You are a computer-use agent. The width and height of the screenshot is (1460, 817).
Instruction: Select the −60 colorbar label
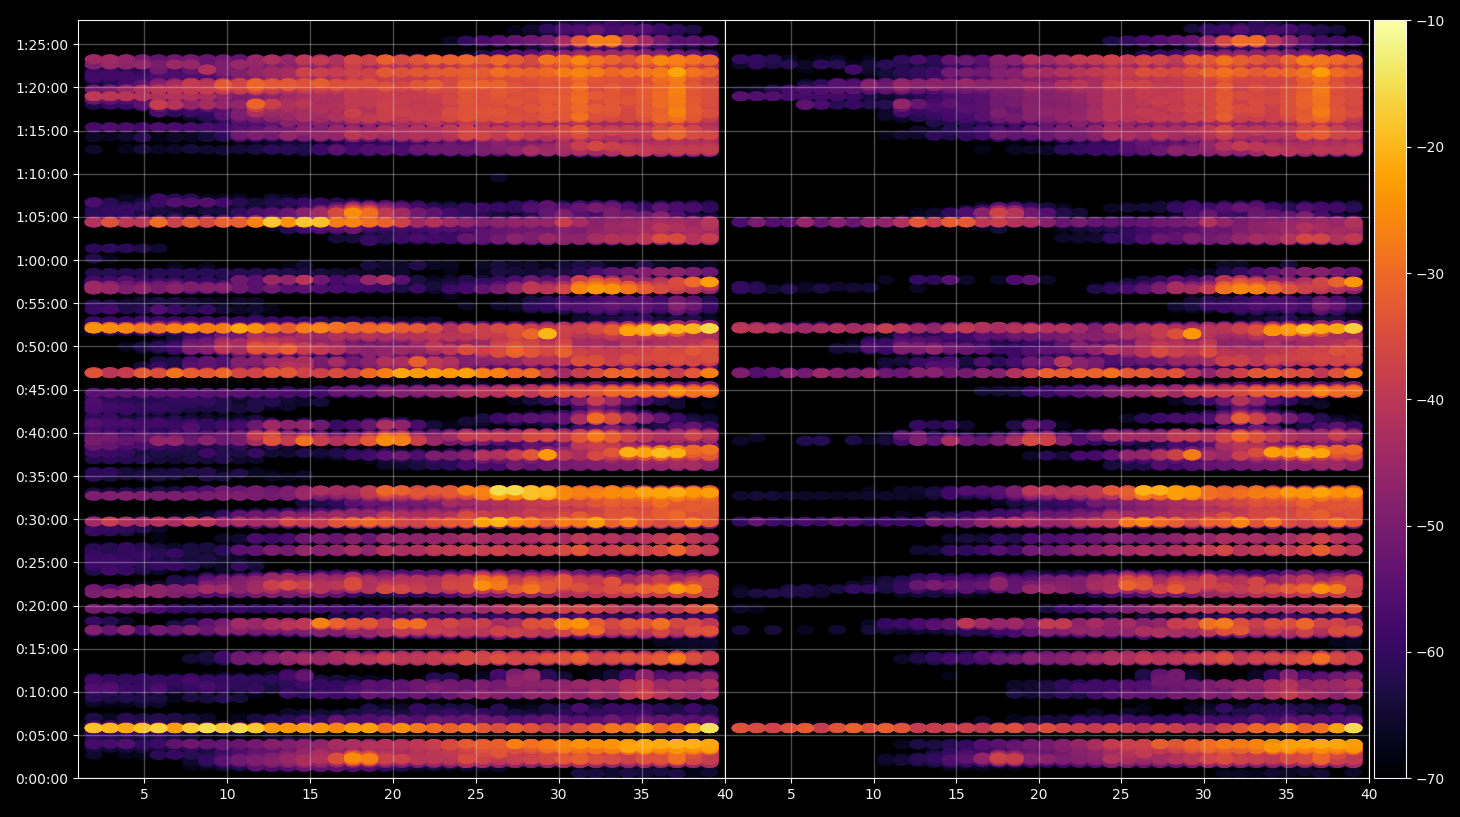pos(1430,652)
